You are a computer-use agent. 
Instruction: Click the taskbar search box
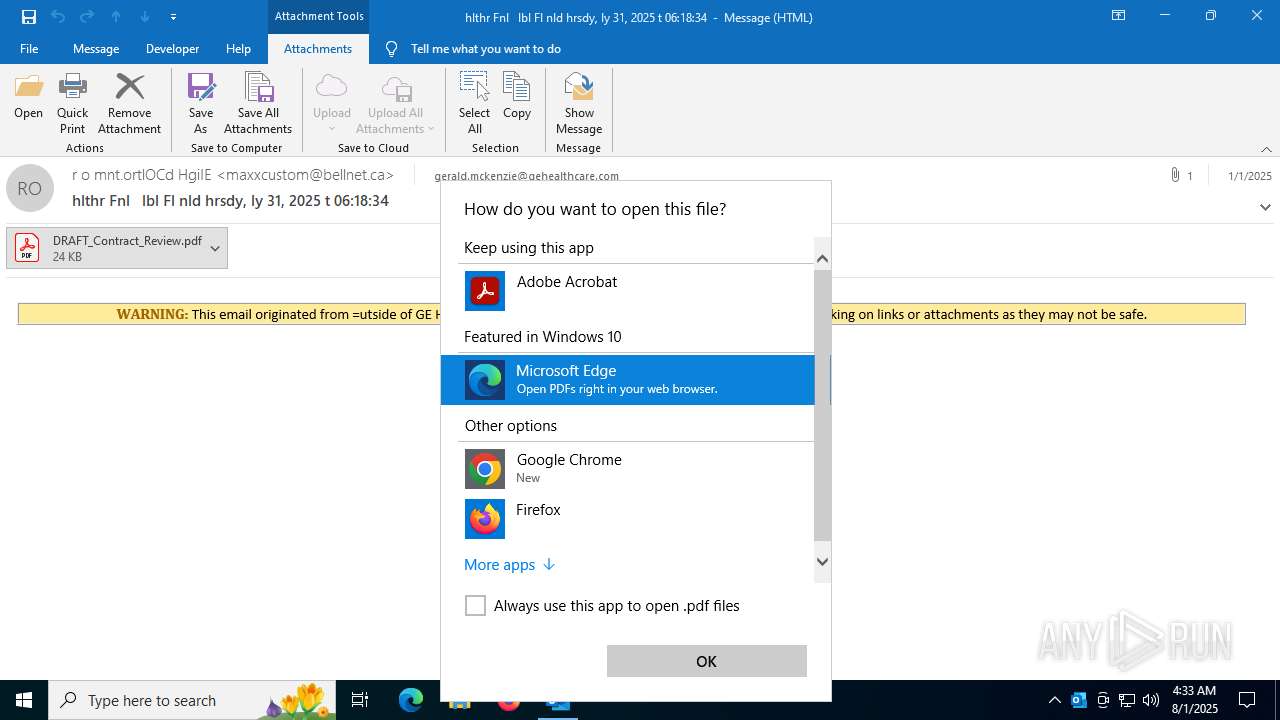191,700
